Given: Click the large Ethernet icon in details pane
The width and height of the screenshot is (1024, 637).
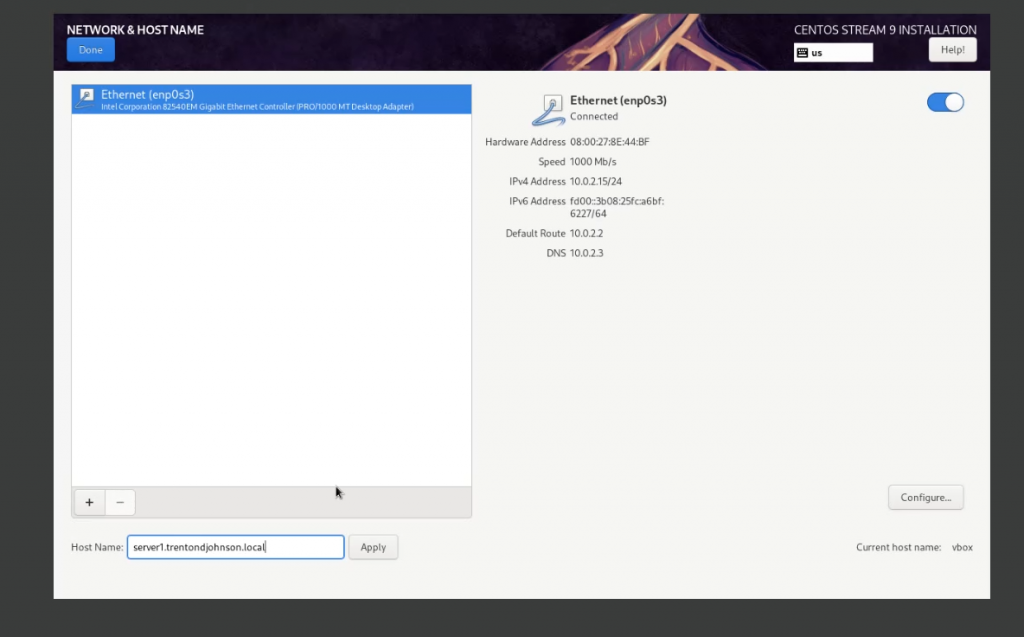Looking at the screenshot, I should (x=549, y=110).
